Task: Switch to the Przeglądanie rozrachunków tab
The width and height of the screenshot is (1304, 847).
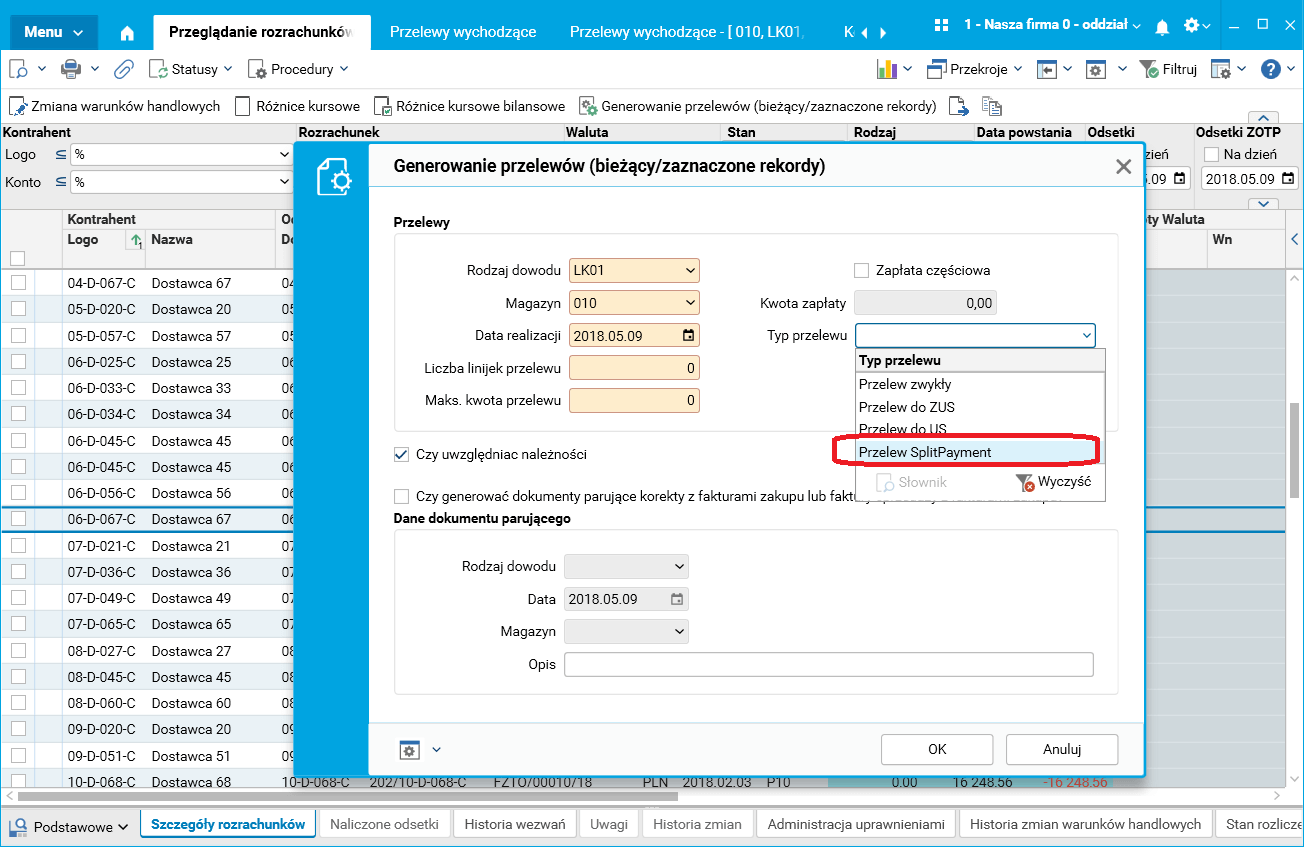Action: tap(261, 32)
